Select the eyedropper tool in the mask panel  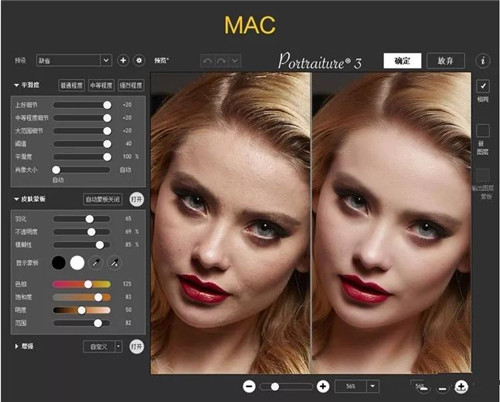pos(96,263)
